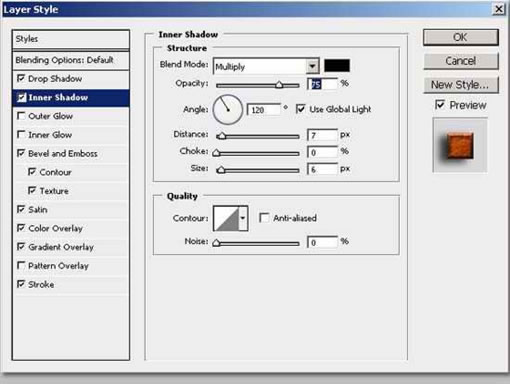Click the Cancel button

(461, 61)
